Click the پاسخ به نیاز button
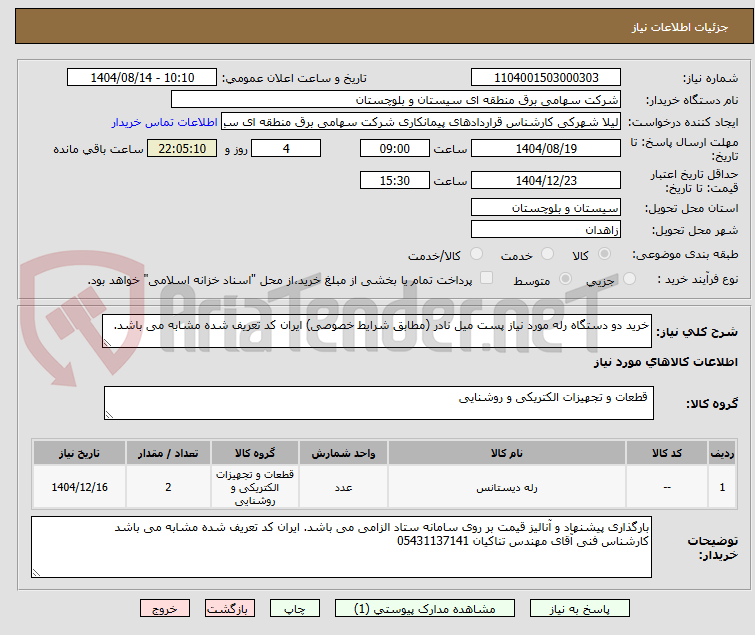 tap(579, 609)
